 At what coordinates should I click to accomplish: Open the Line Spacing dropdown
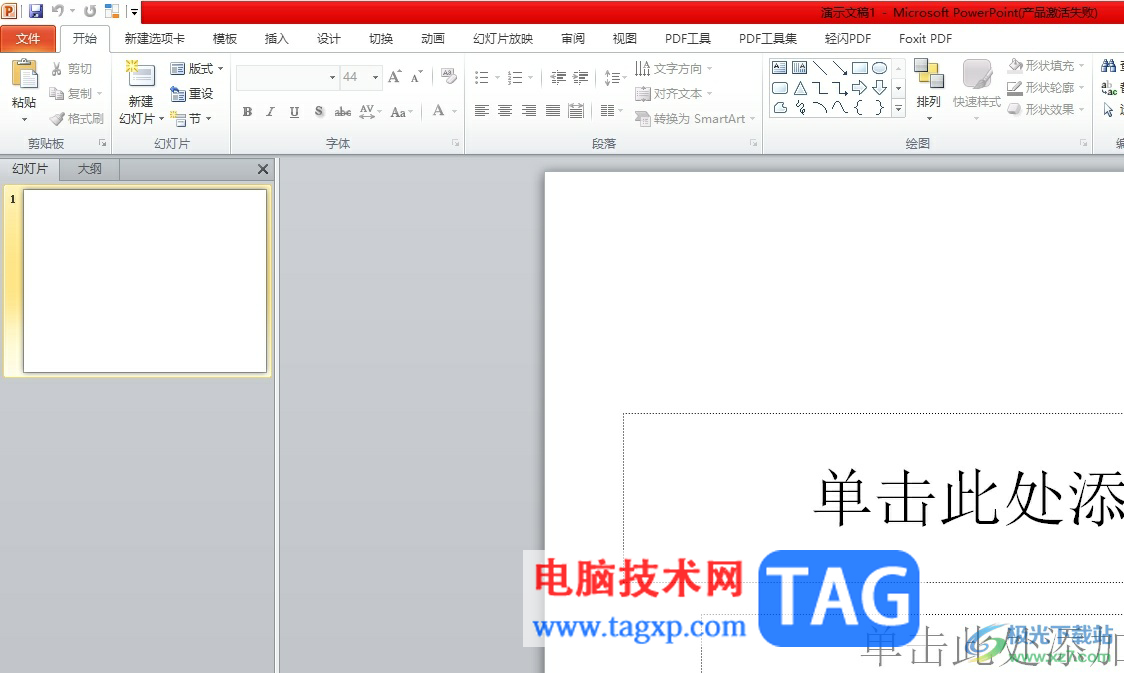615,77
